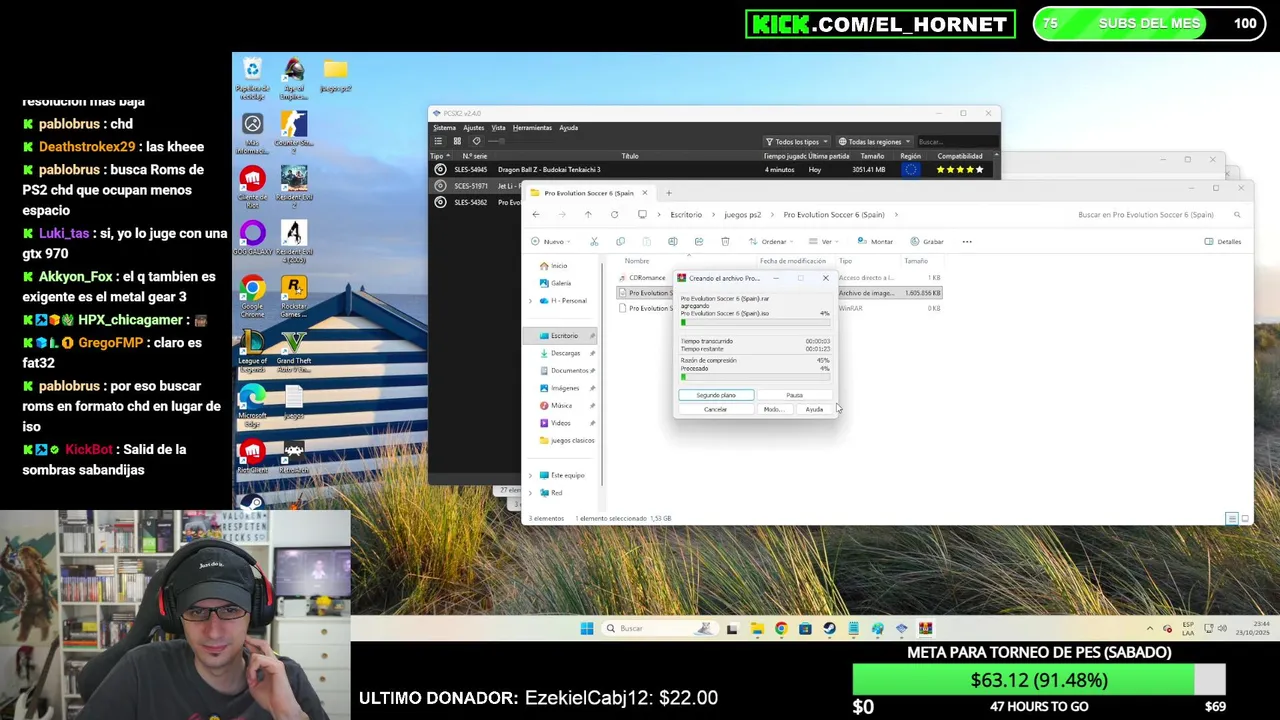Image resolution: width=1280 pixels, height=720 pixels.
Task: Click the Explorer search field
Action: coord(1158,214)
